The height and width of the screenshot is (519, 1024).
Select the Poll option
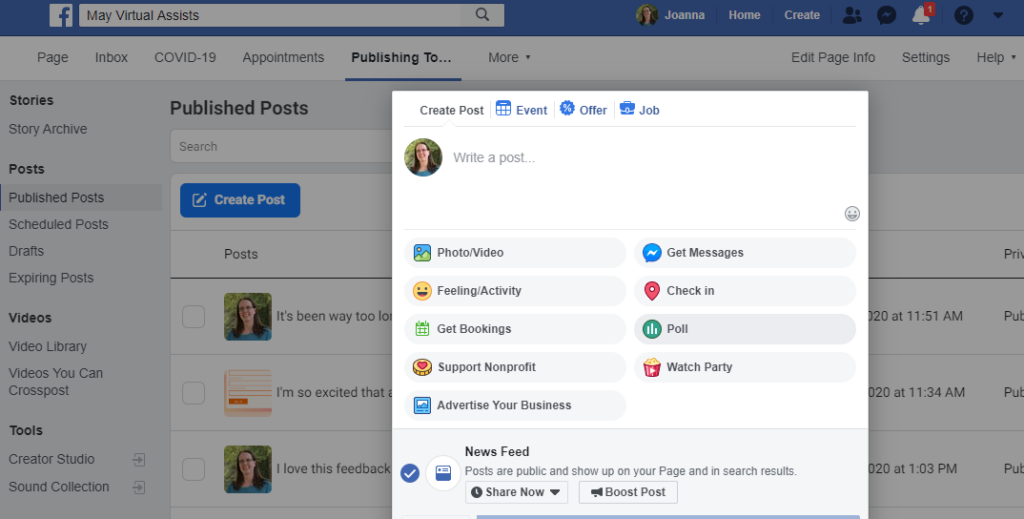[x=744, y=329]
